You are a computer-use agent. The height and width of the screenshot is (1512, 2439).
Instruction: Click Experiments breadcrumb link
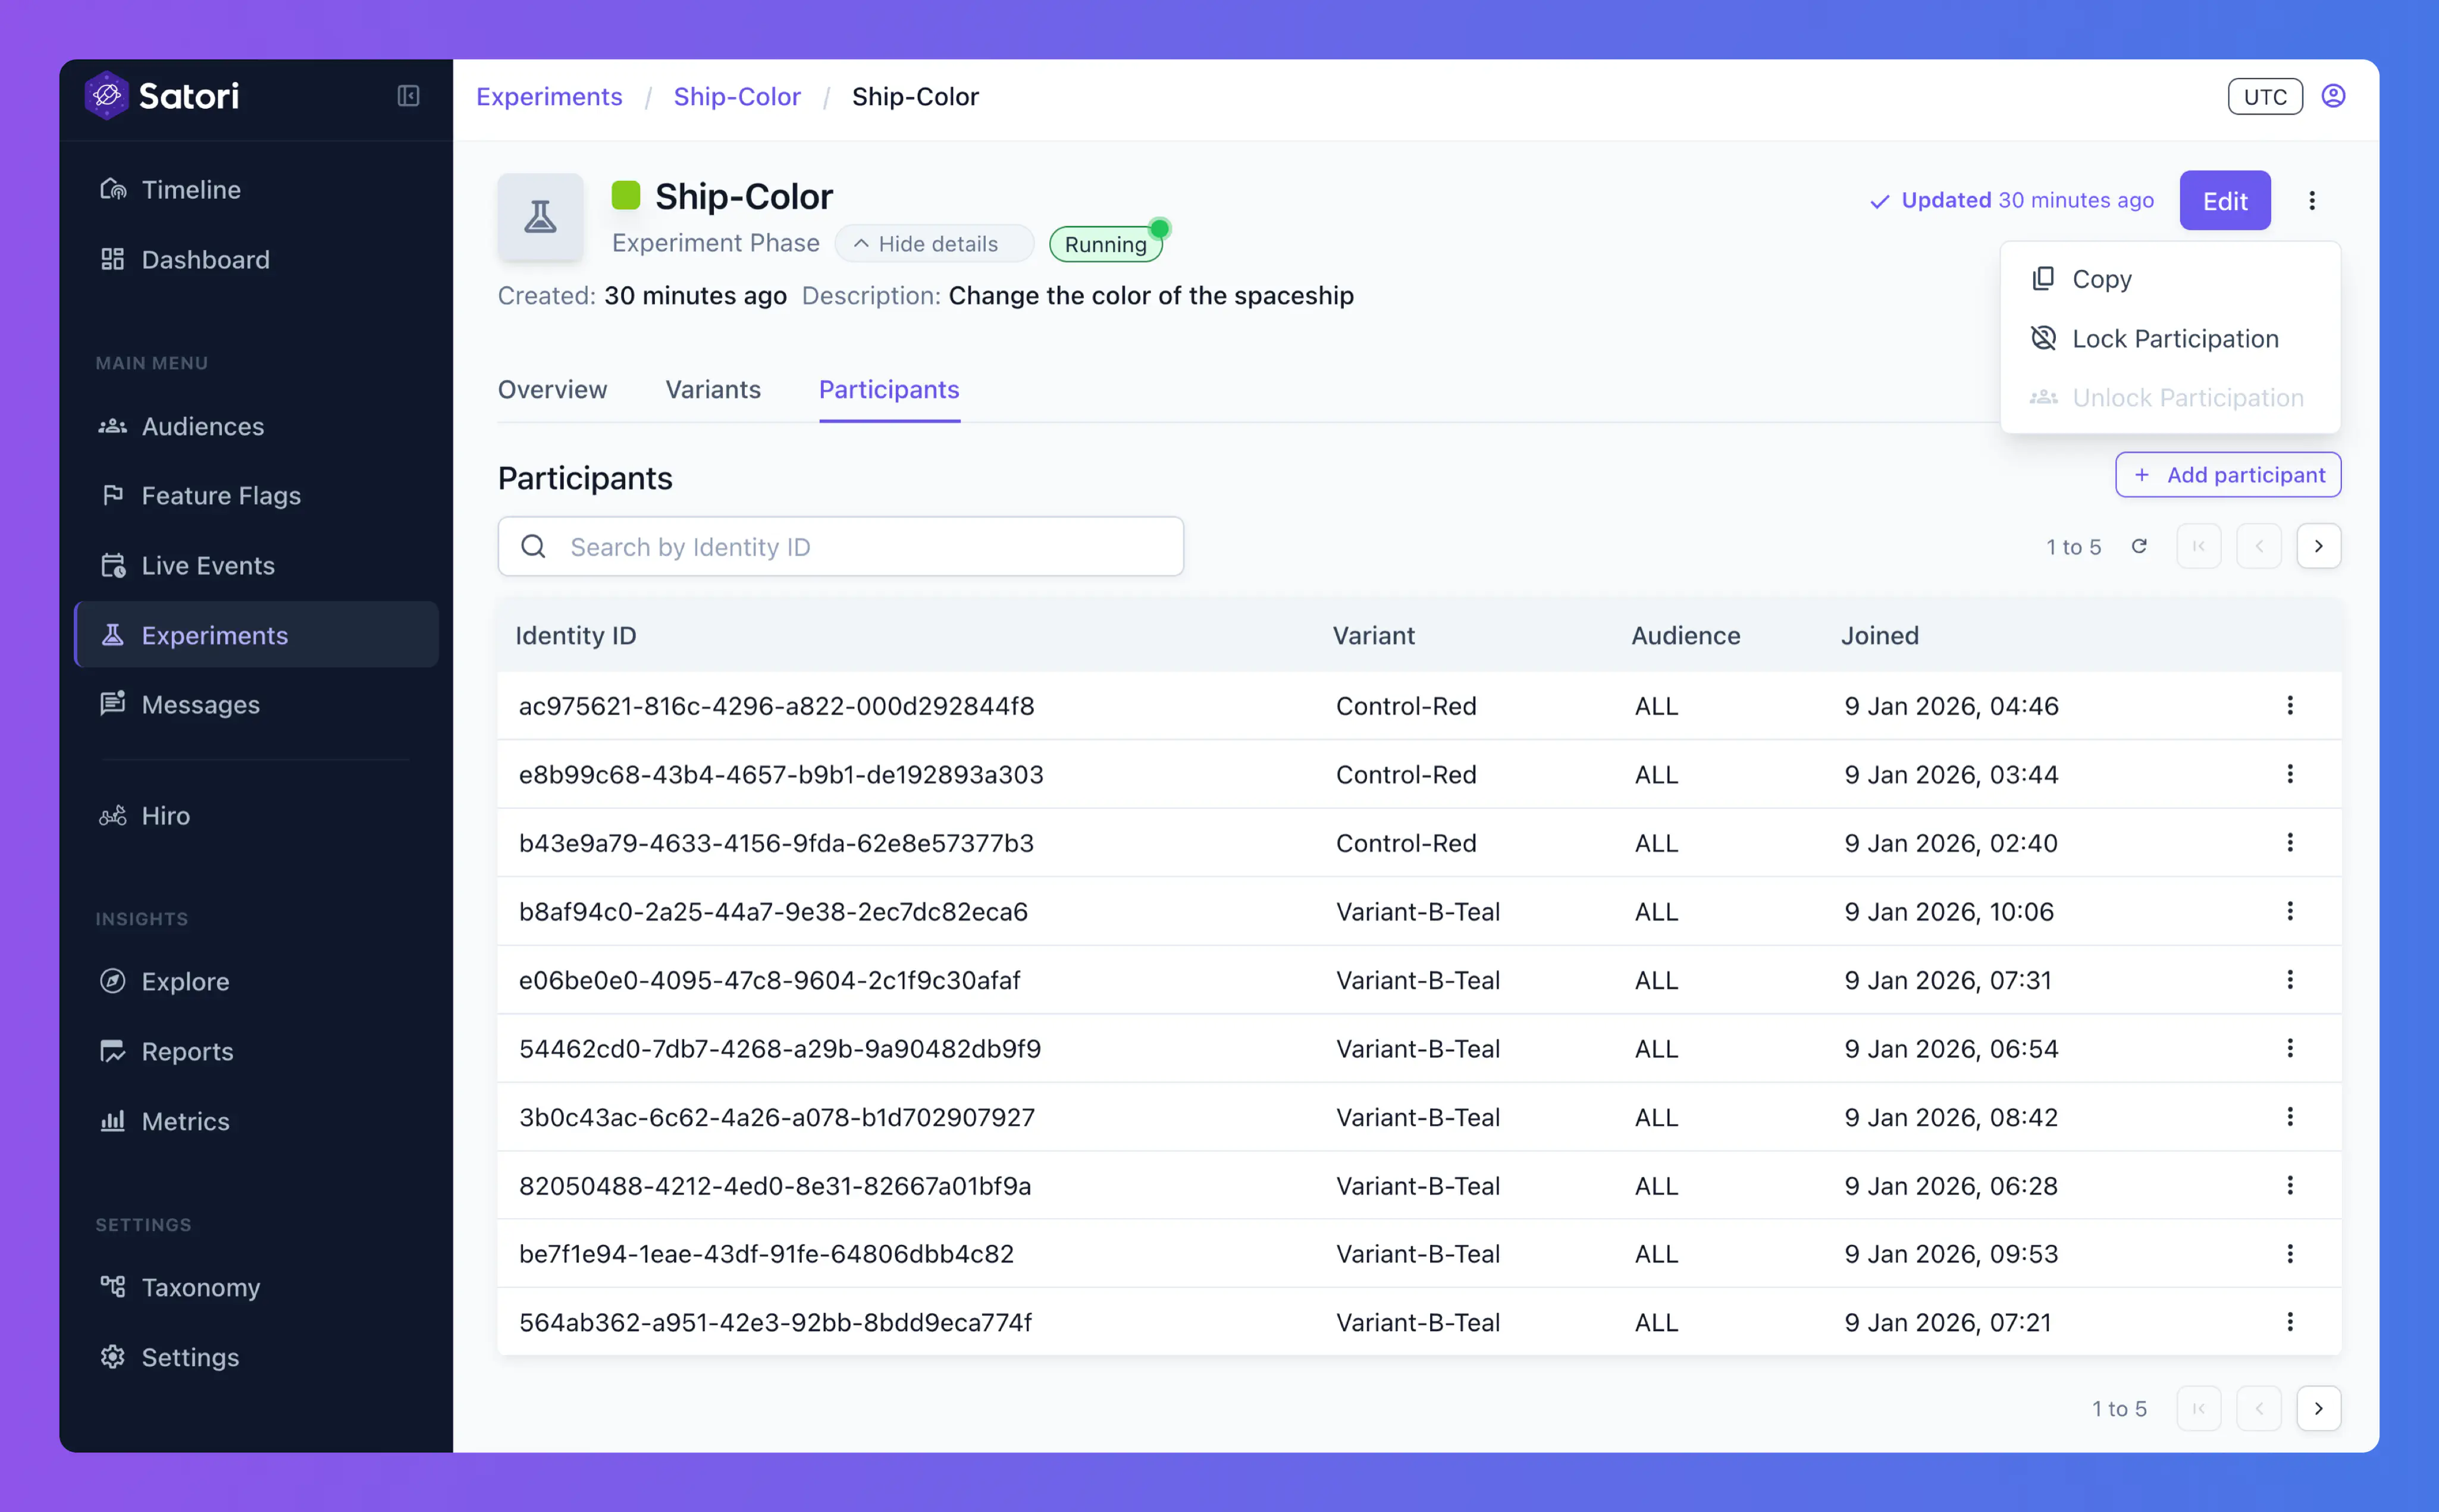549,97
